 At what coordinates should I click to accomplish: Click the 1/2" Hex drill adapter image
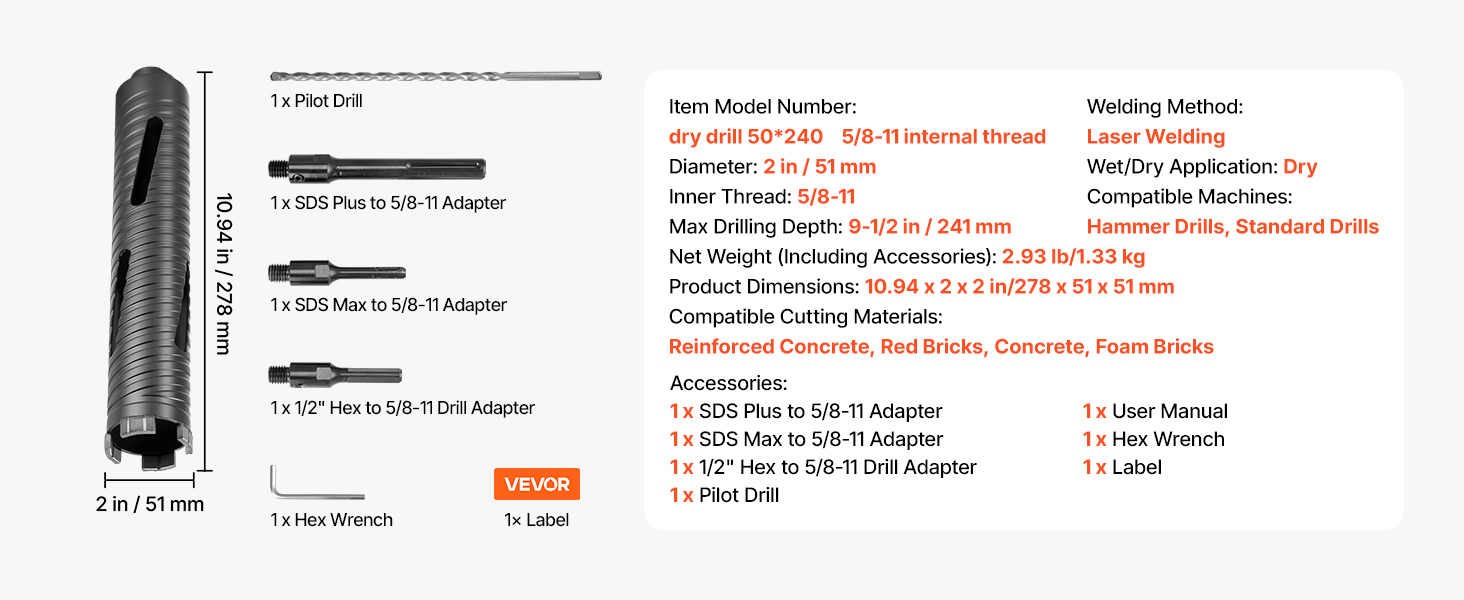(x=335, y=375)
